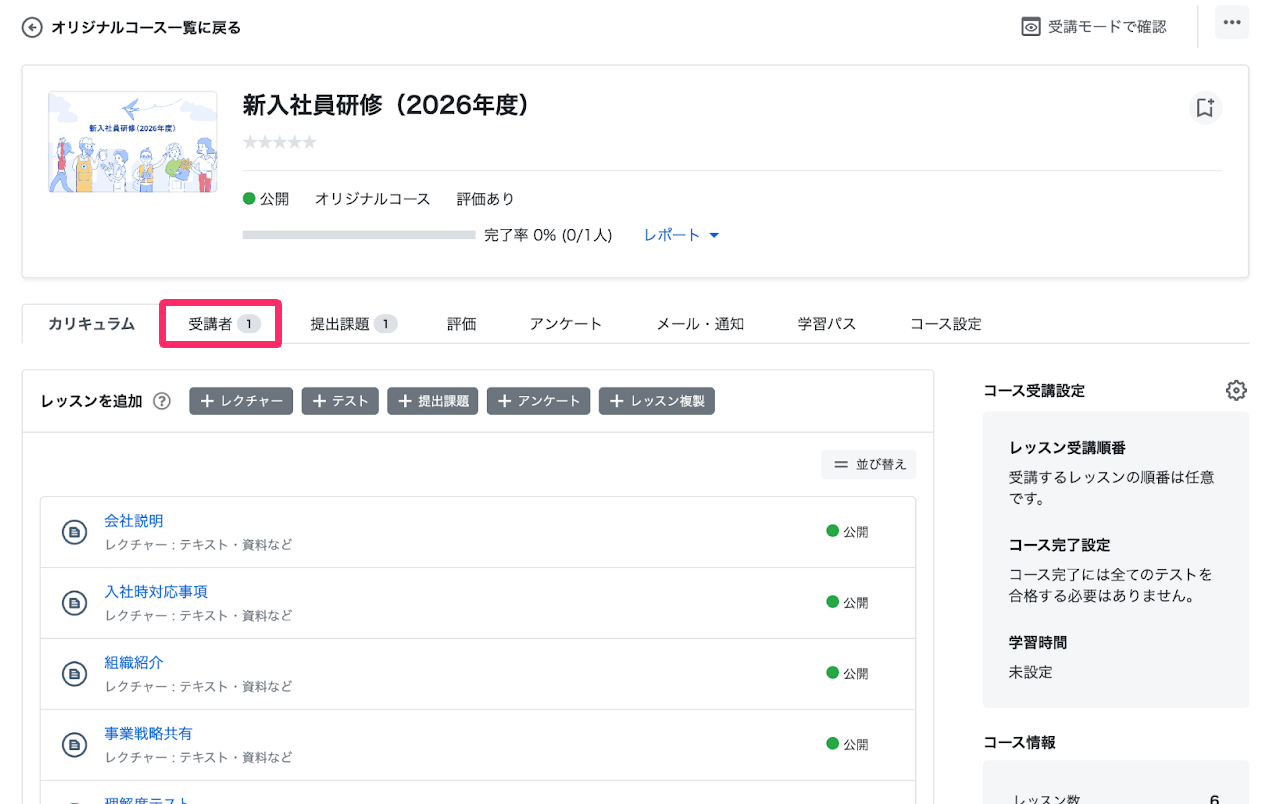Open the 入社時対応事項 lesson link
1283x804 pixels.
156,592
